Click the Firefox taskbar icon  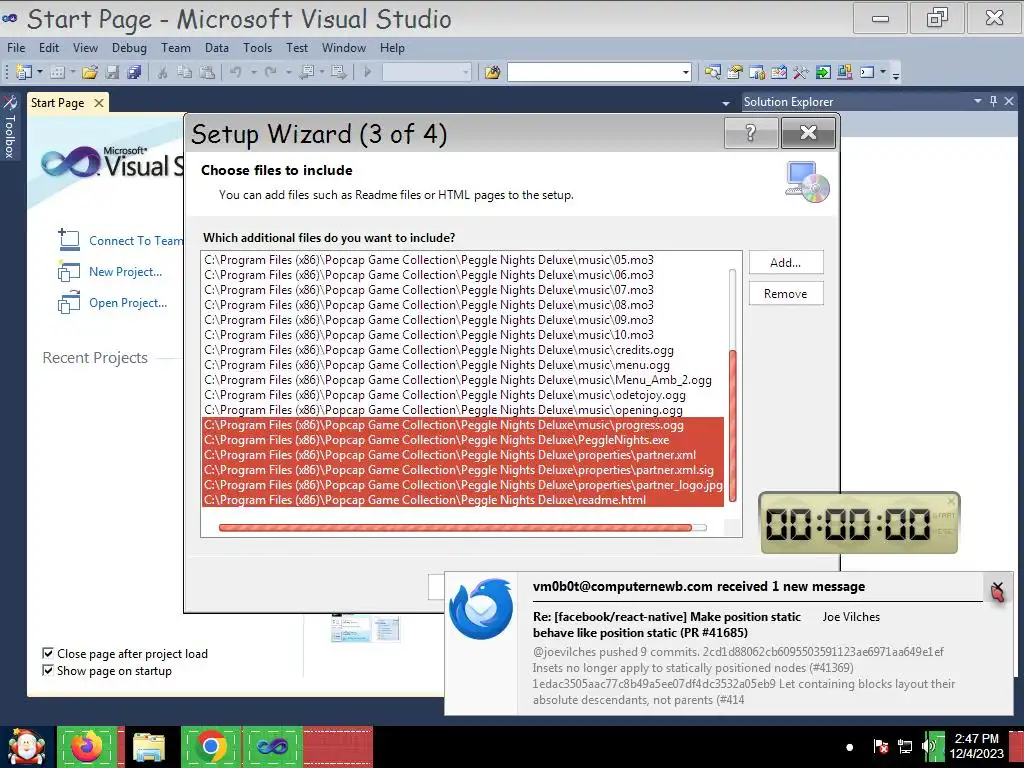pyautogui.click(x=86, y=746)
